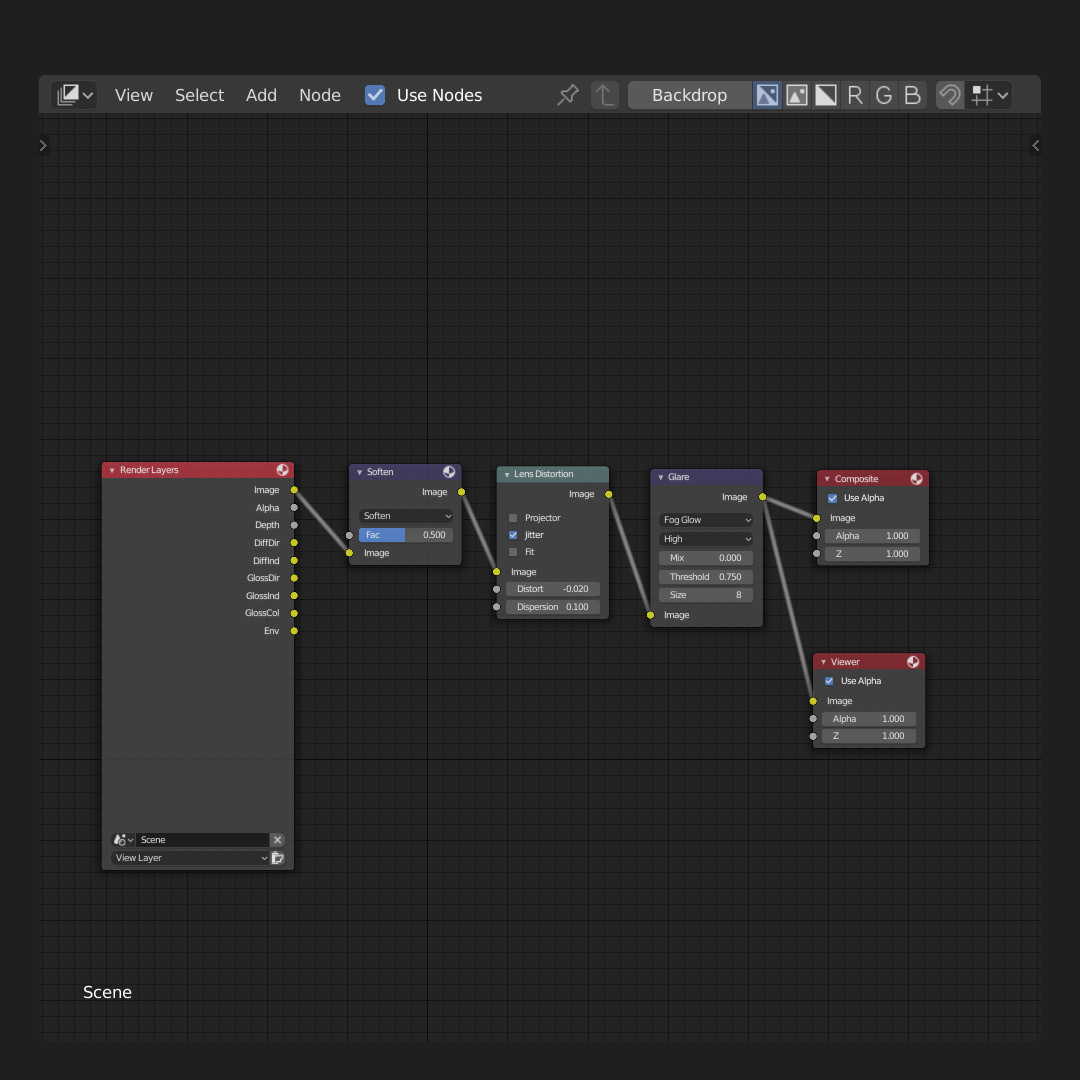Click the Dispersion value field
The width and height of the screenshot is (1080, 1080).
(x=552, y=608)
